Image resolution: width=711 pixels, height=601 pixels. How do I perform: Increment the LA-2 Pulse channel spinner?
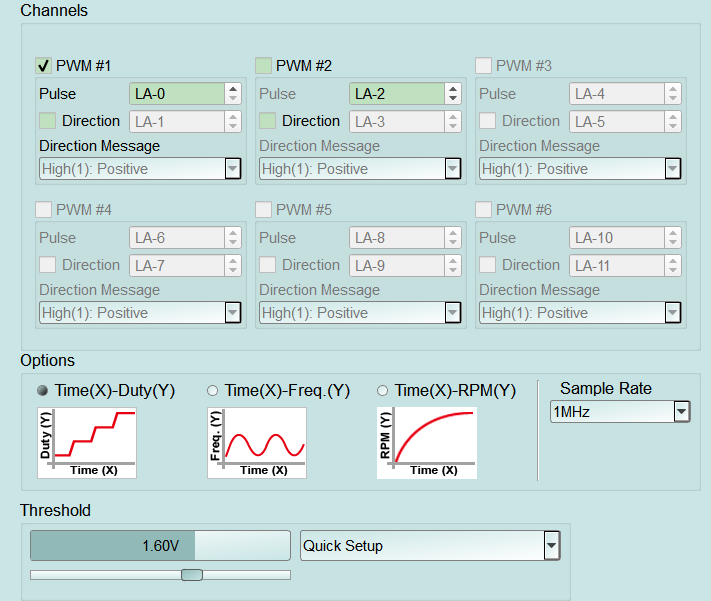tap(453, 88)
